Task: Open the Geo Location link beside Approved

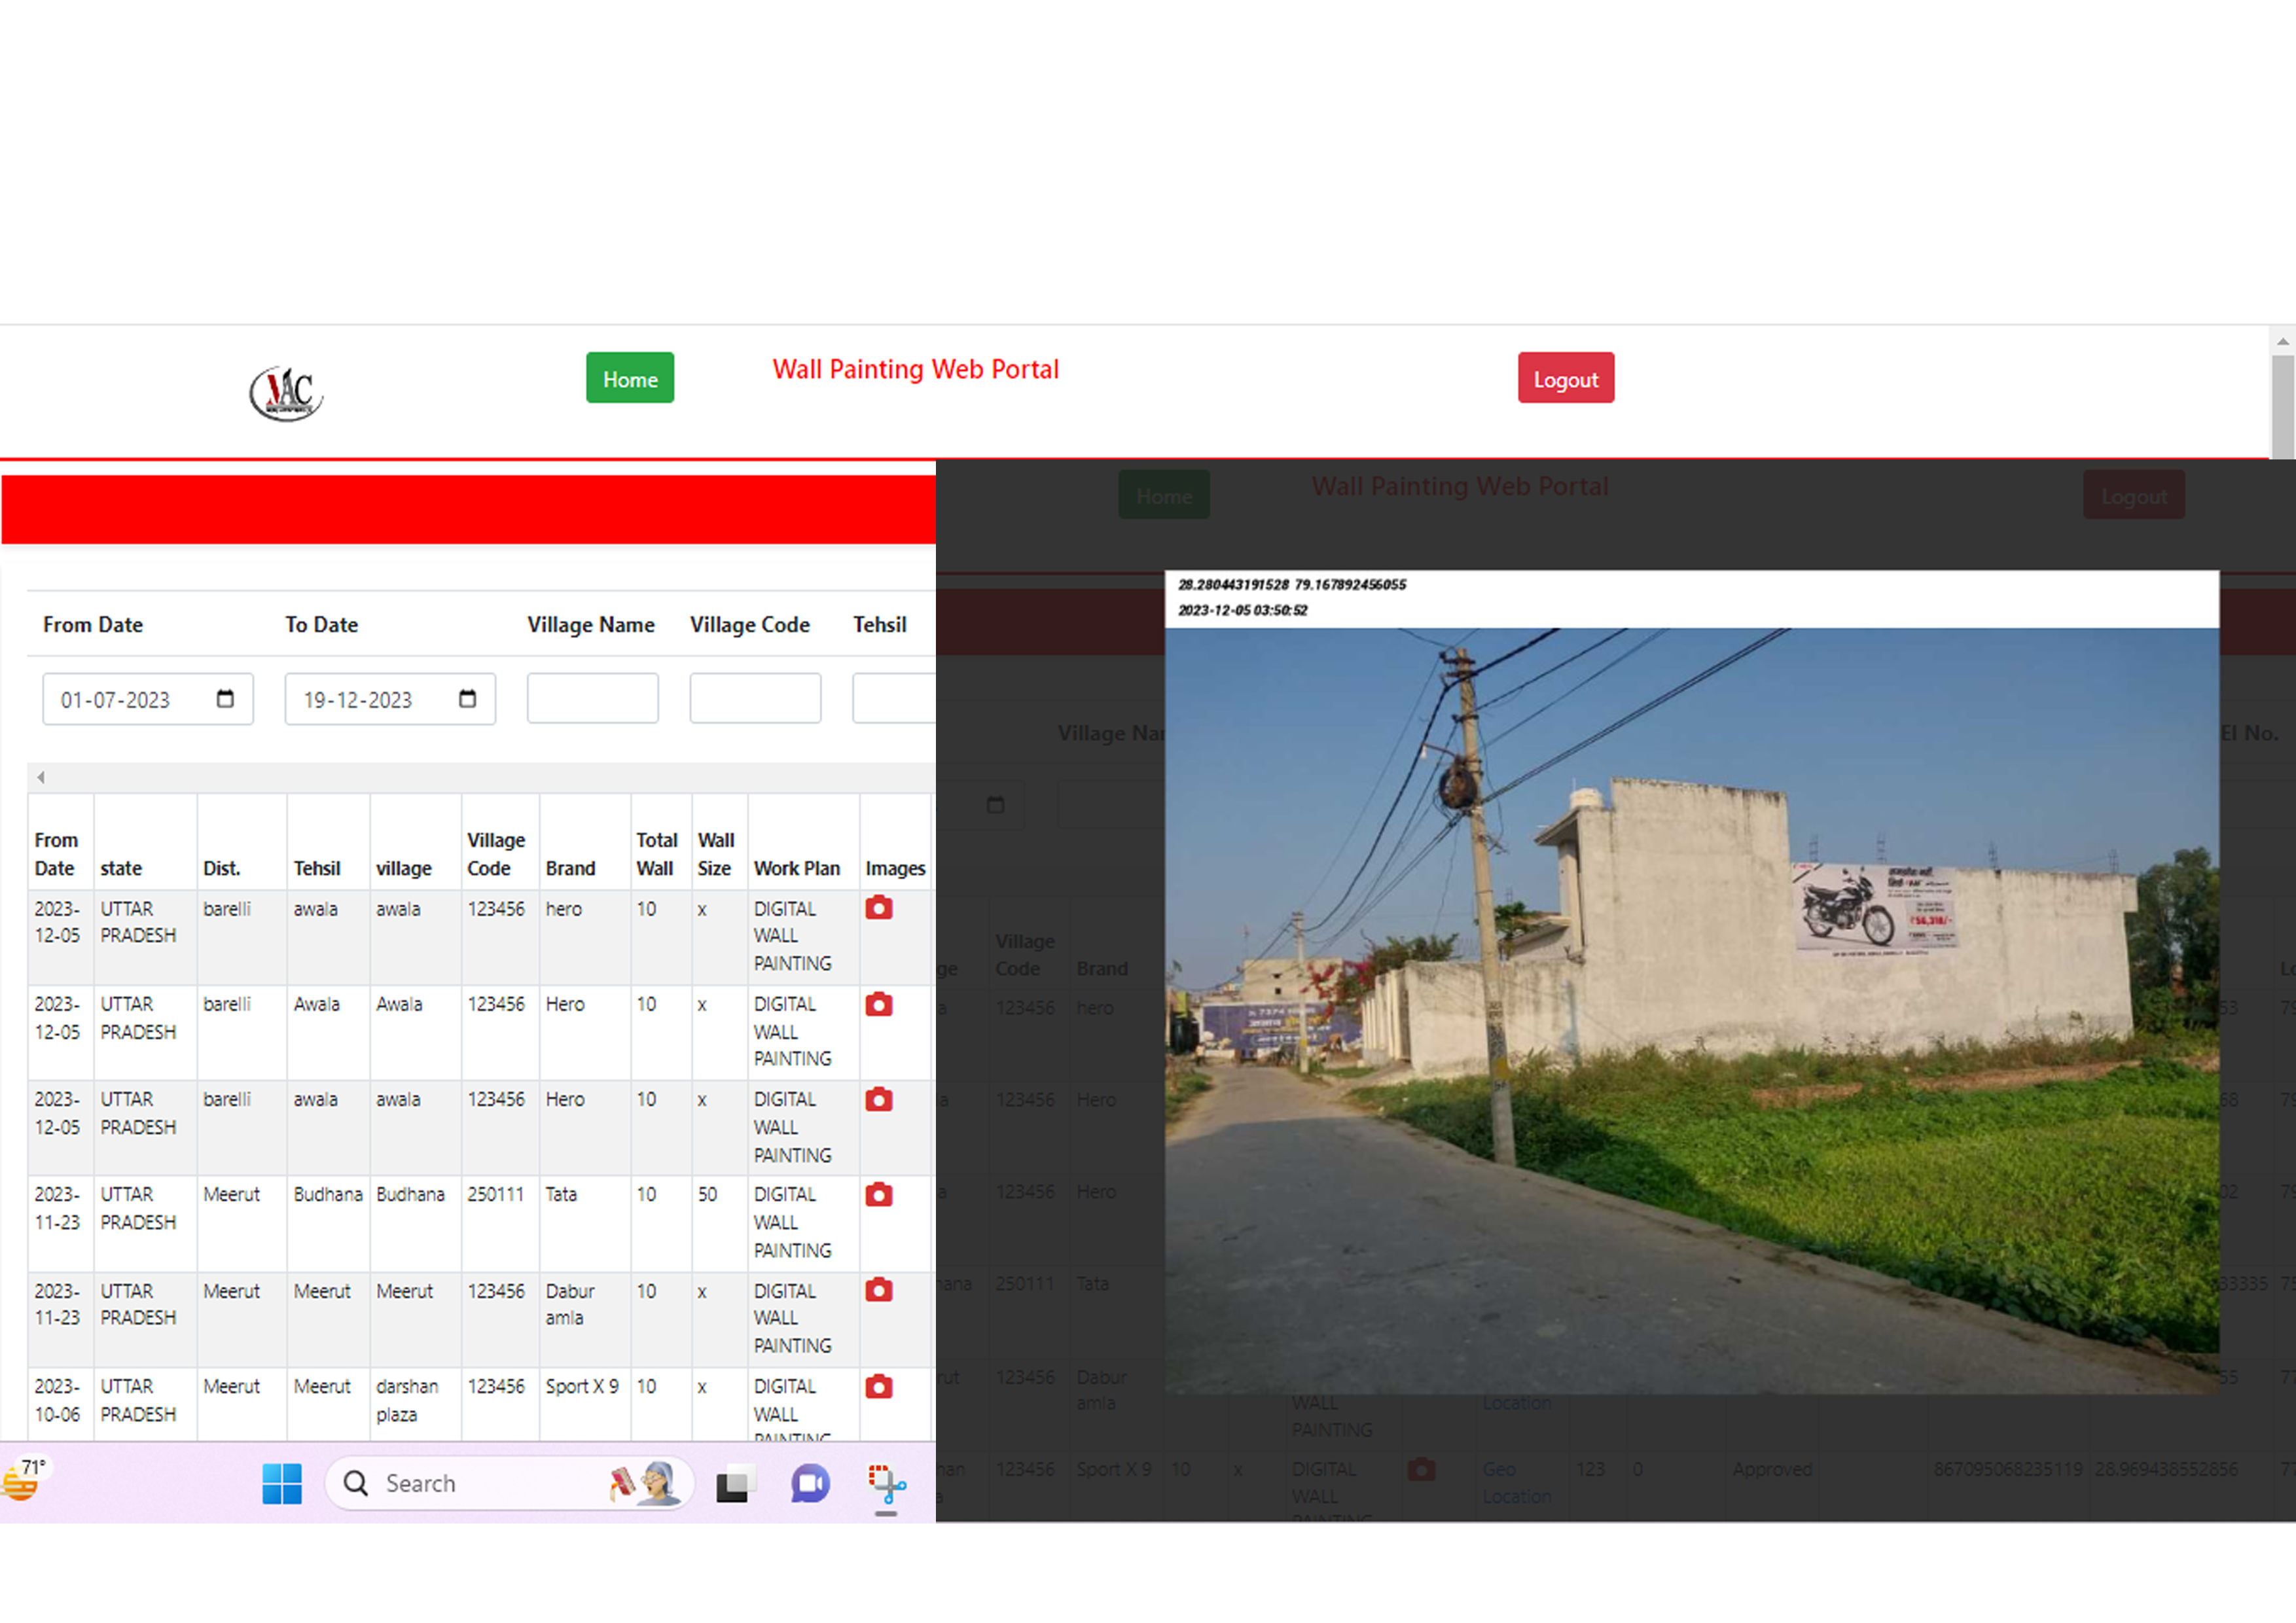Action: (1516, 1483)
